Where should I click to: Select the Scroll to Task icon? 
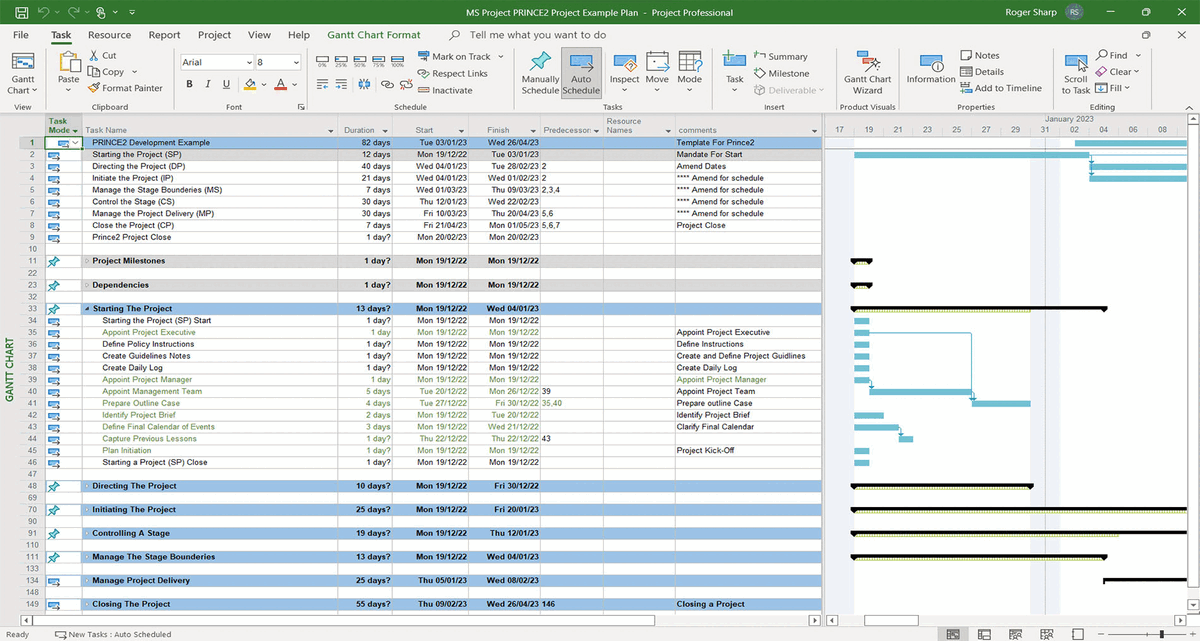[1074, 72]
